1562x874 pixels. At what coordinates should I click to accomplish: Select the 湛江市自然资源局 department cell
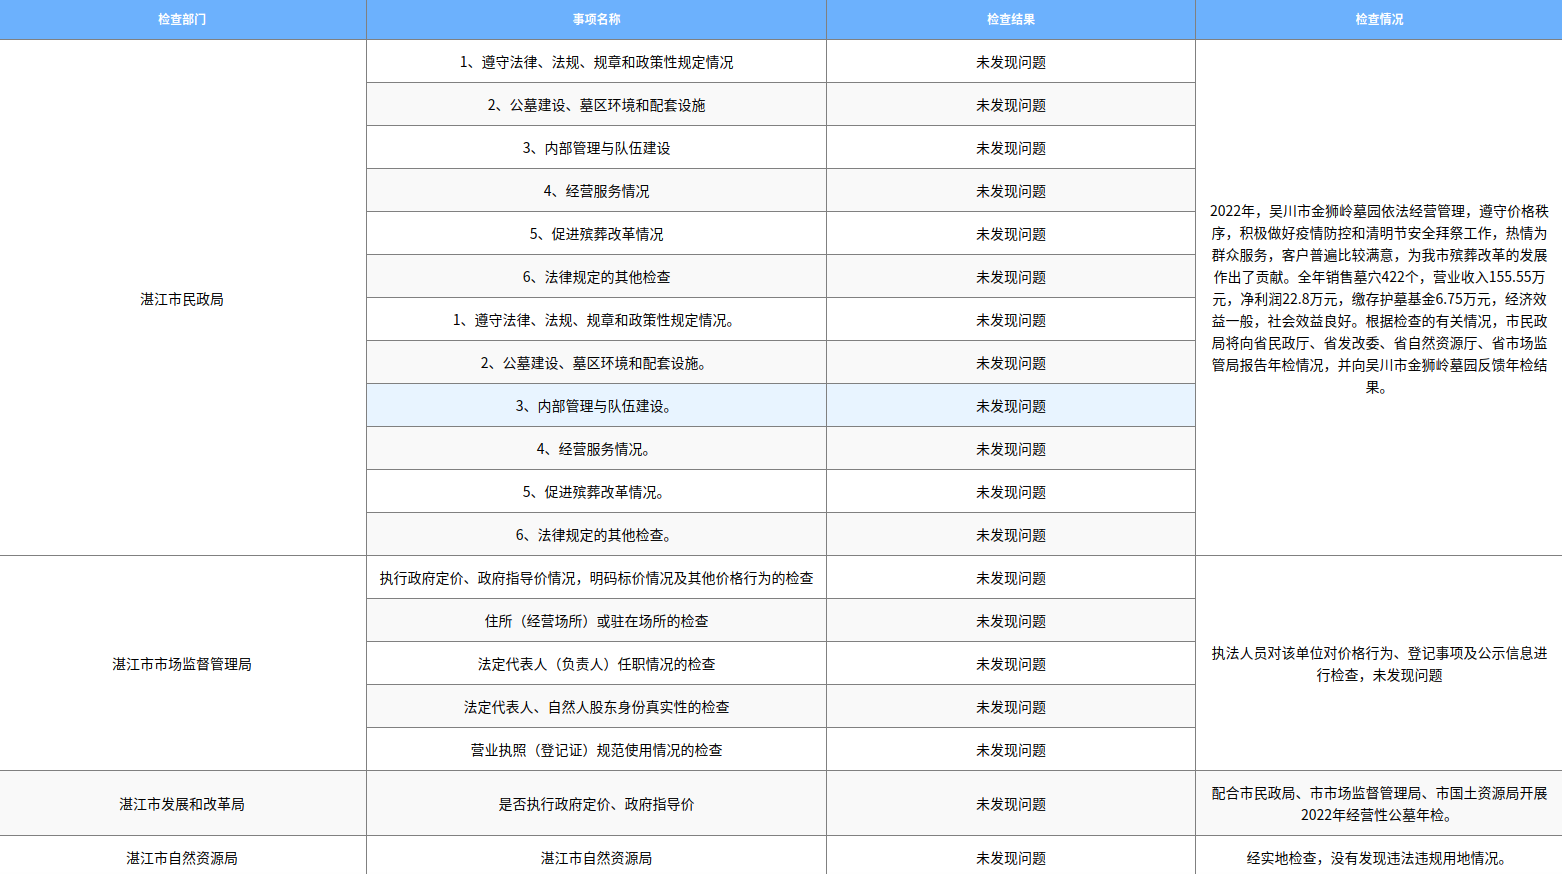[x=183, y=857]
